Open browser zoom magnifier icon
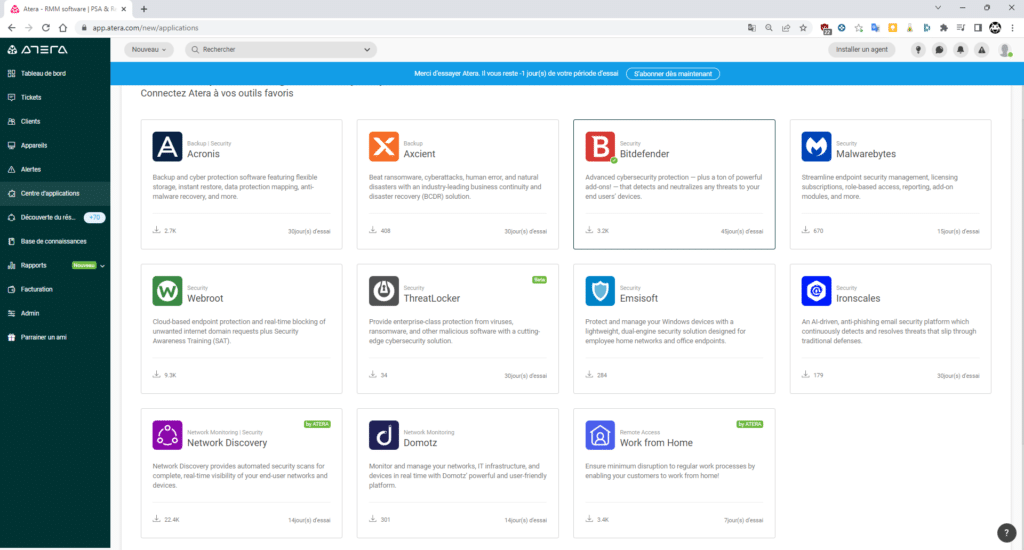The image size is (1024, 550). pyautogui.click(x=769, y=27)
